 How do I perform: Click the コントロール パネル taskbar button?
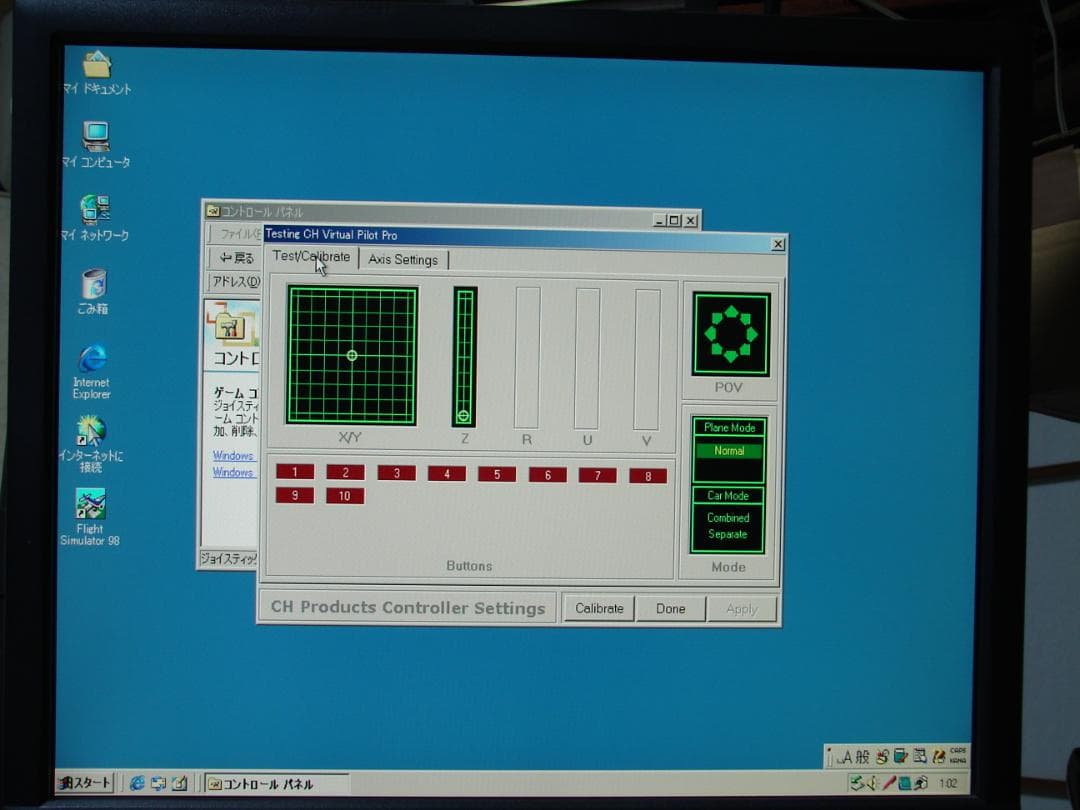click(277, 784)
